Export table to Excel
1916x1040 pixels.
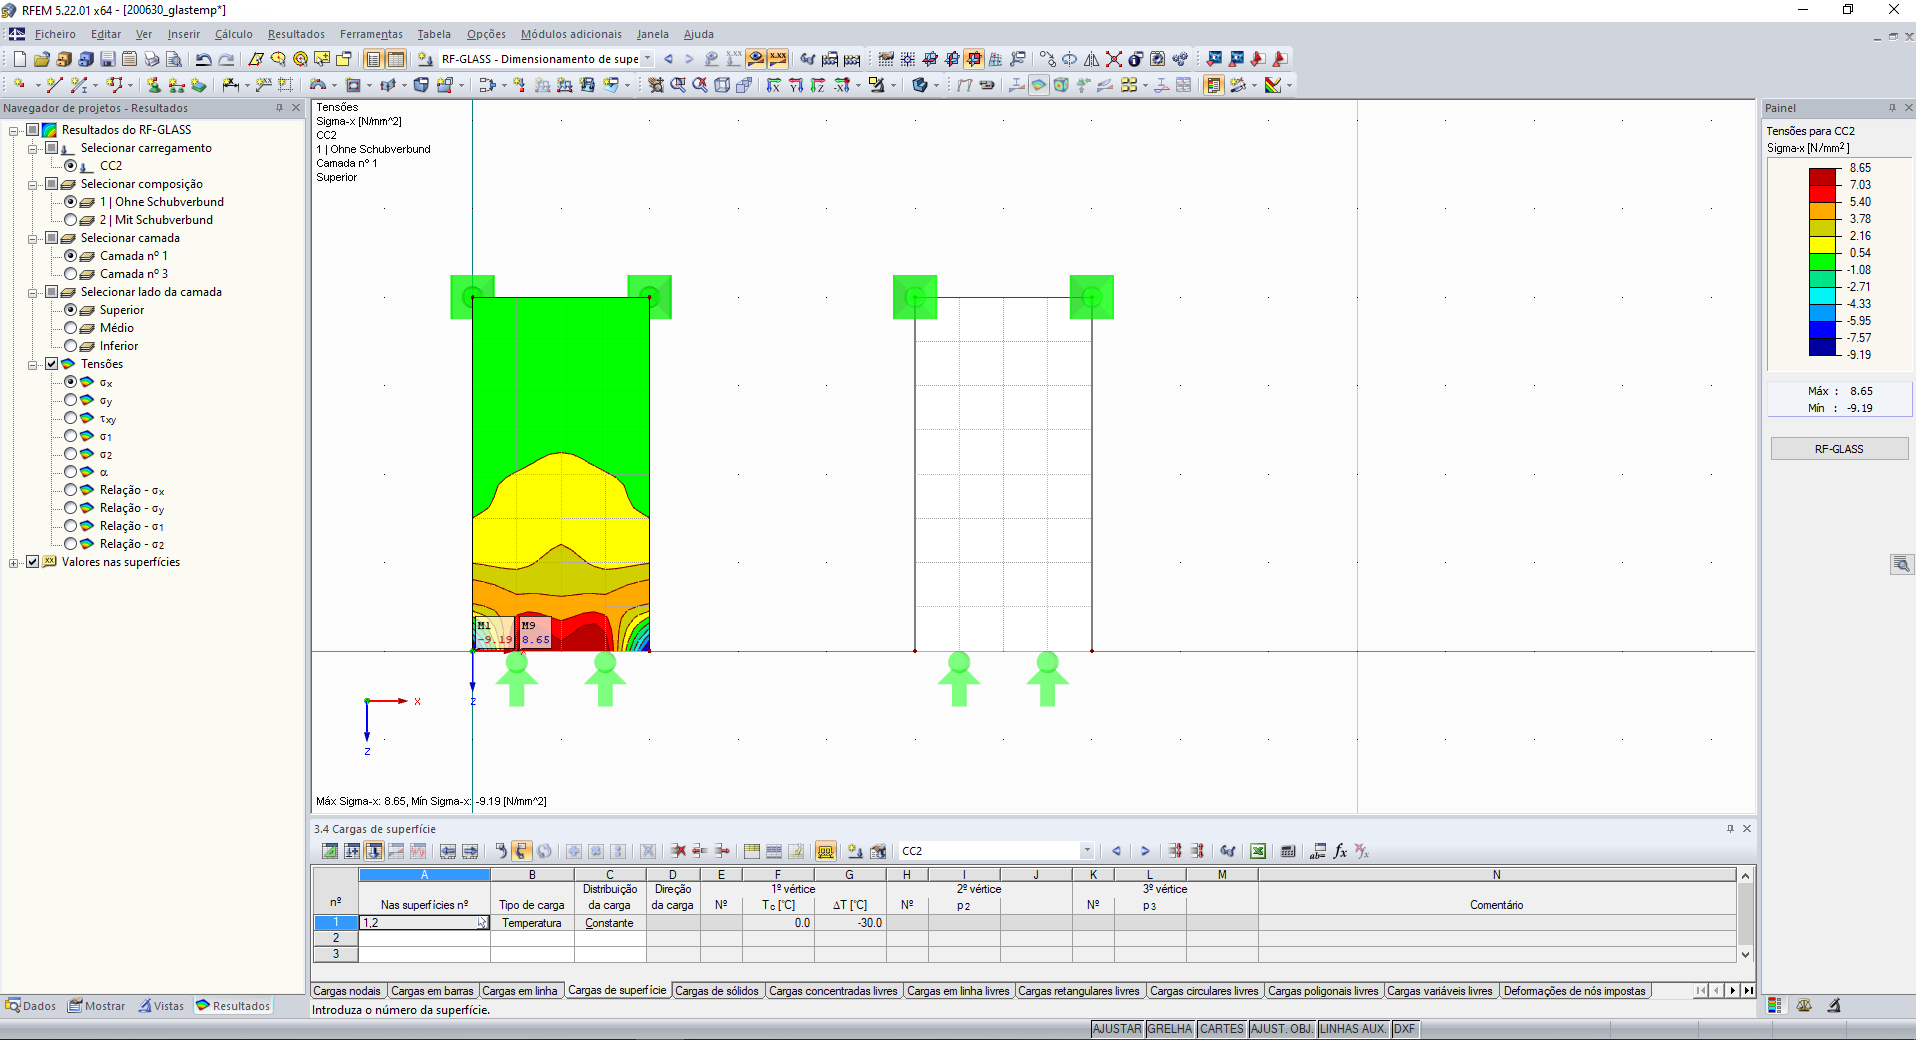click(1258, 851)
